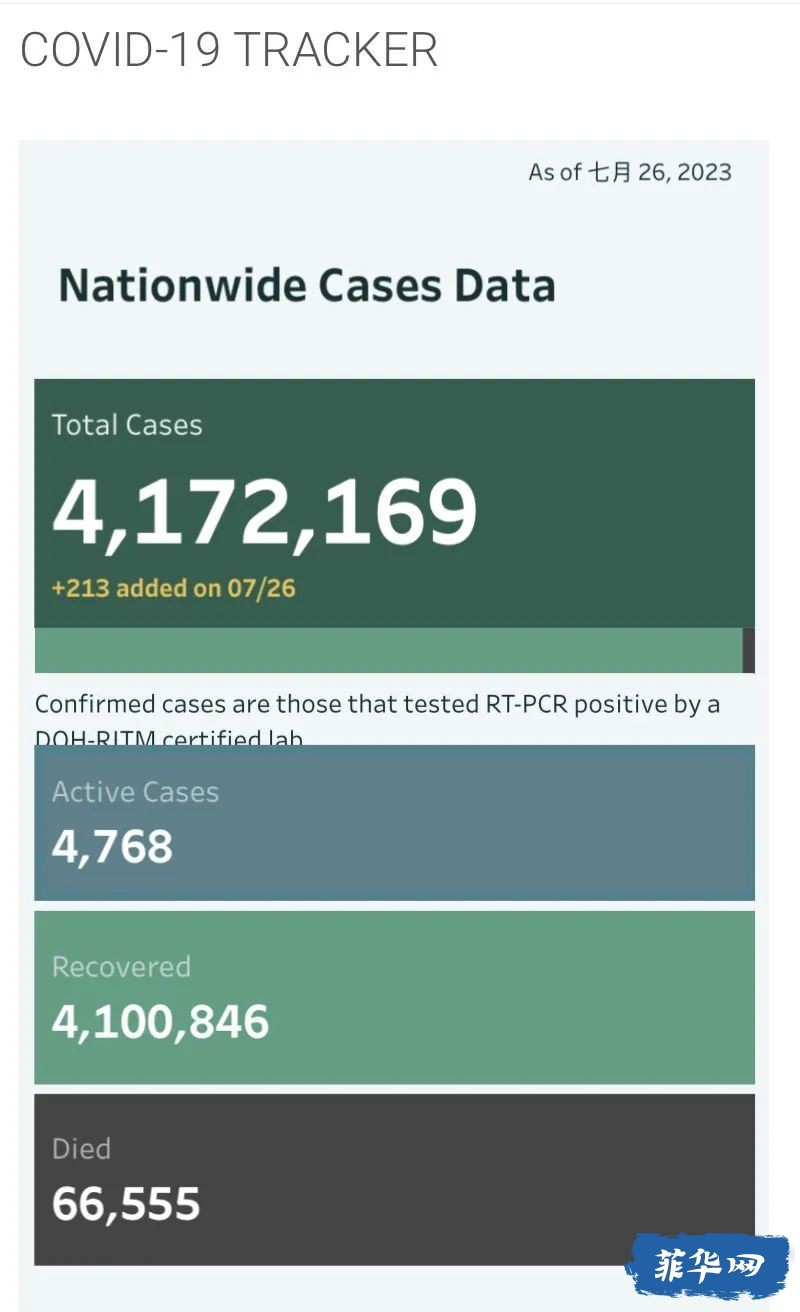Click the small scrollbar beside Total Cases panel
Viewport: 800px width, 1312px height.
[x=749, y=650]
